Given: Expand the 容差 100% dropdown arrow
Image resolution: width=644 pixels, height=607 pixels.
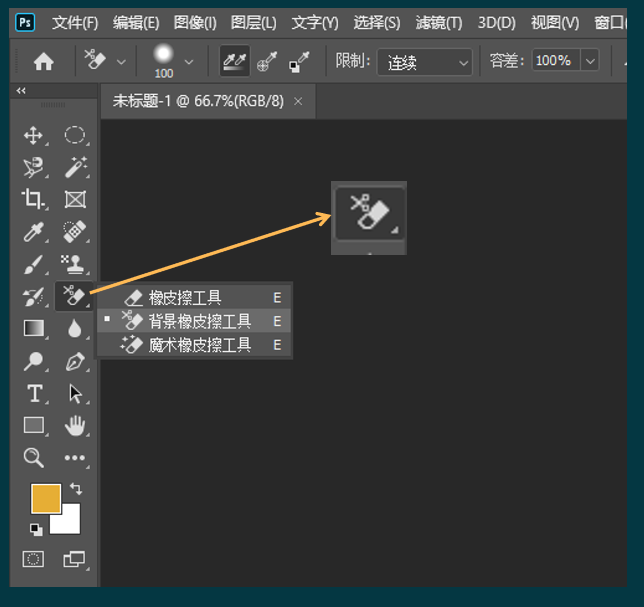Looking at the screenshot, I should 589,62.
